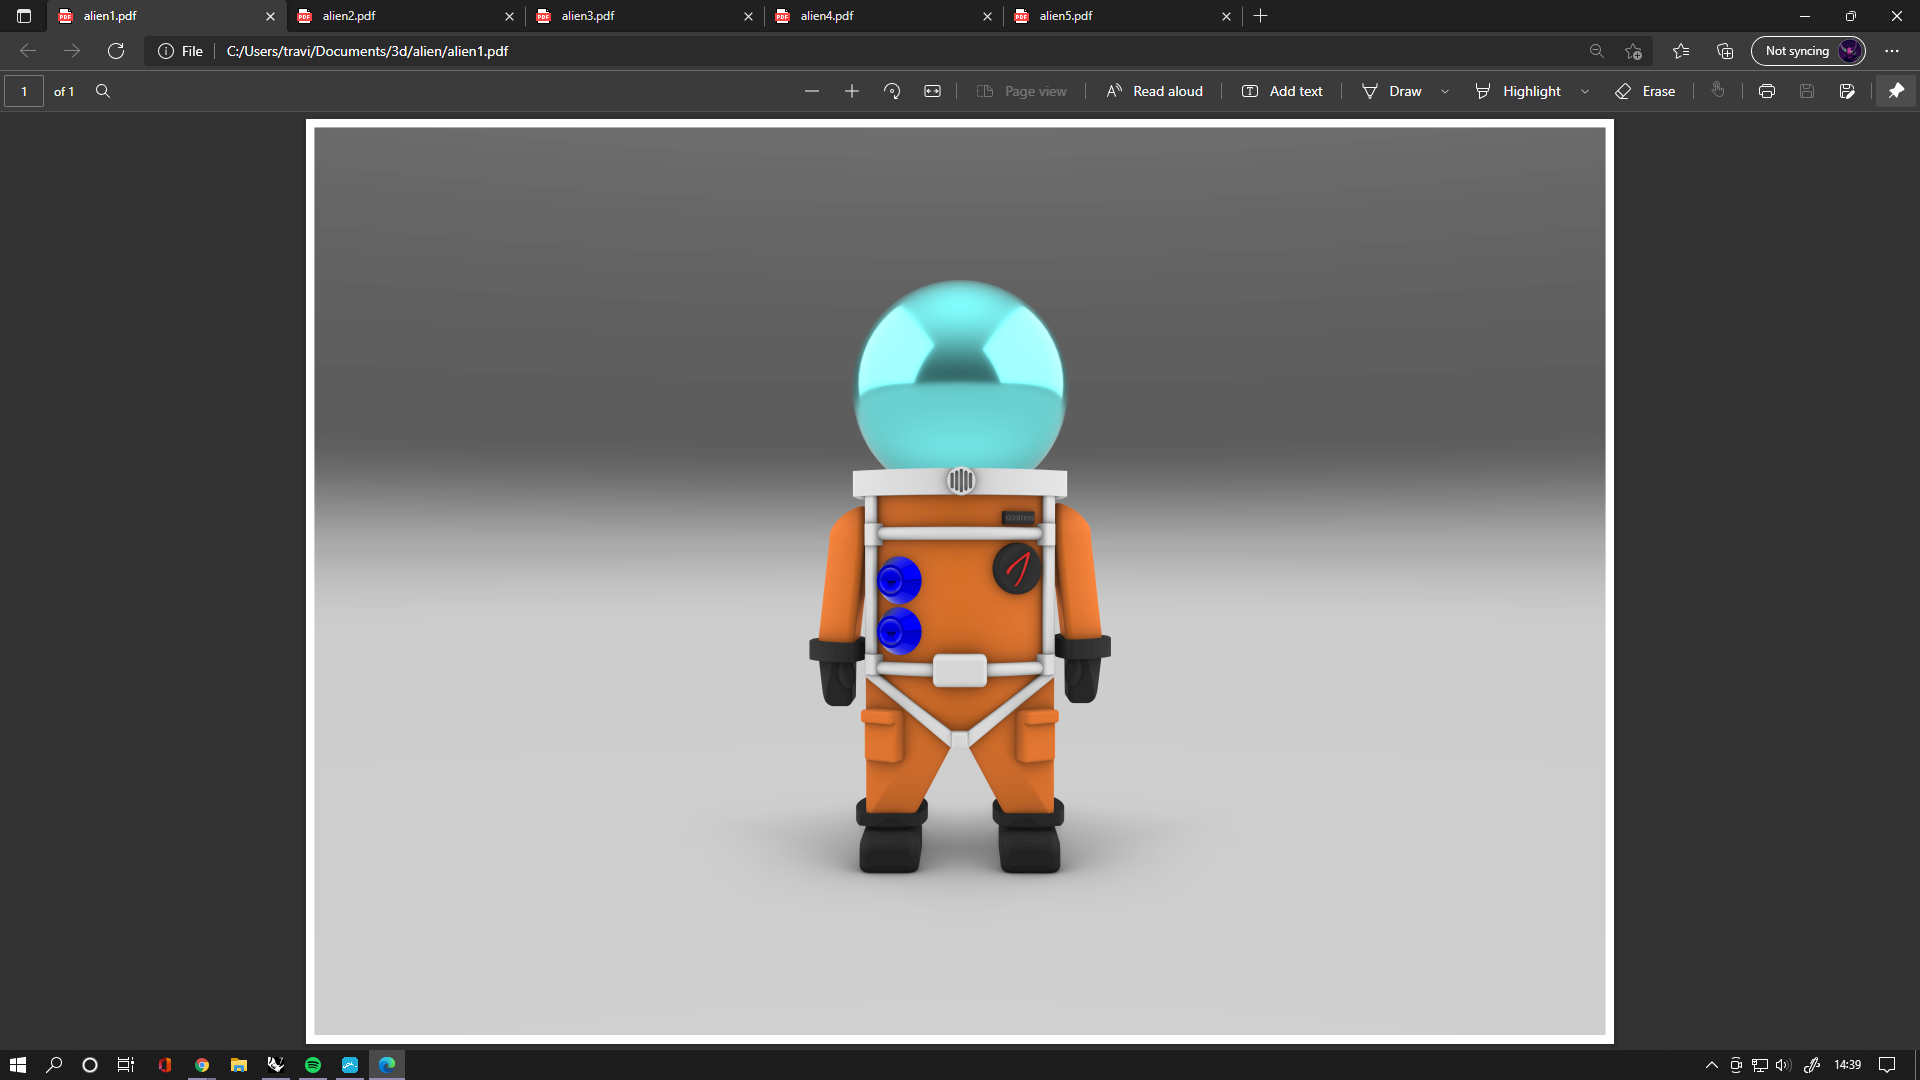The image size is (1920, 1080).
Task: Toggle Read aloud on
Action: point(1154,91)
